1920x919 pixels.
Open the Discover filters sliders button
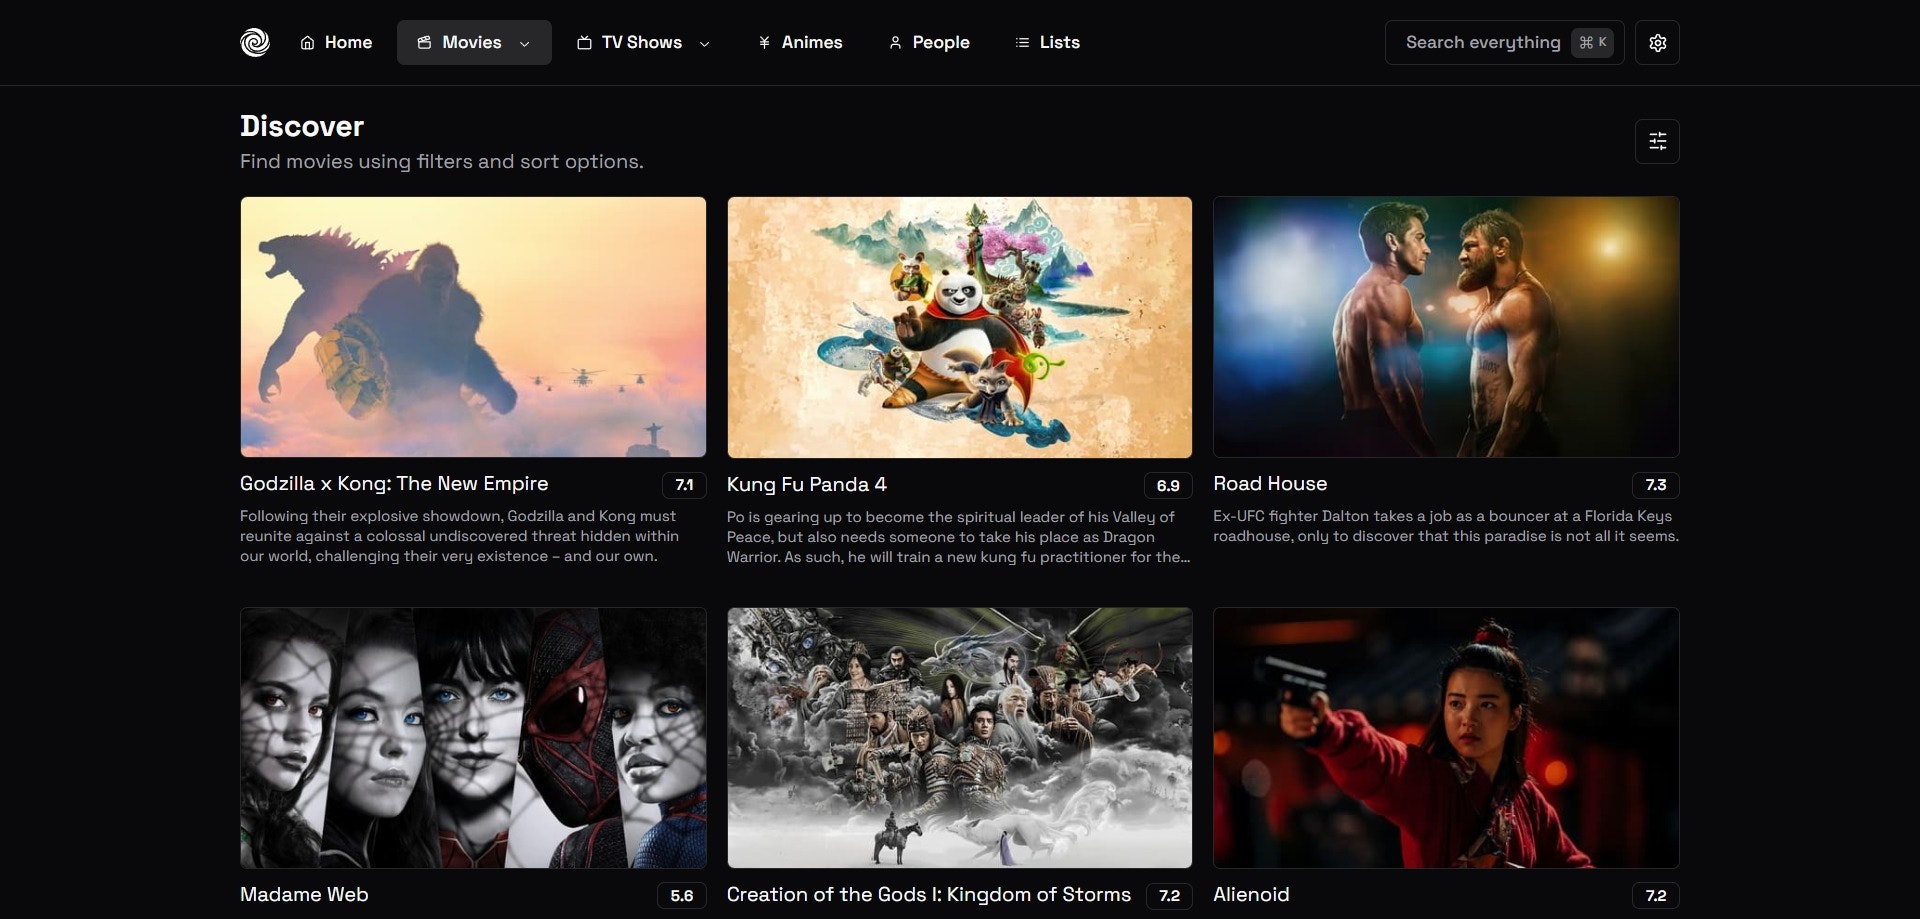pos(1657,141)
